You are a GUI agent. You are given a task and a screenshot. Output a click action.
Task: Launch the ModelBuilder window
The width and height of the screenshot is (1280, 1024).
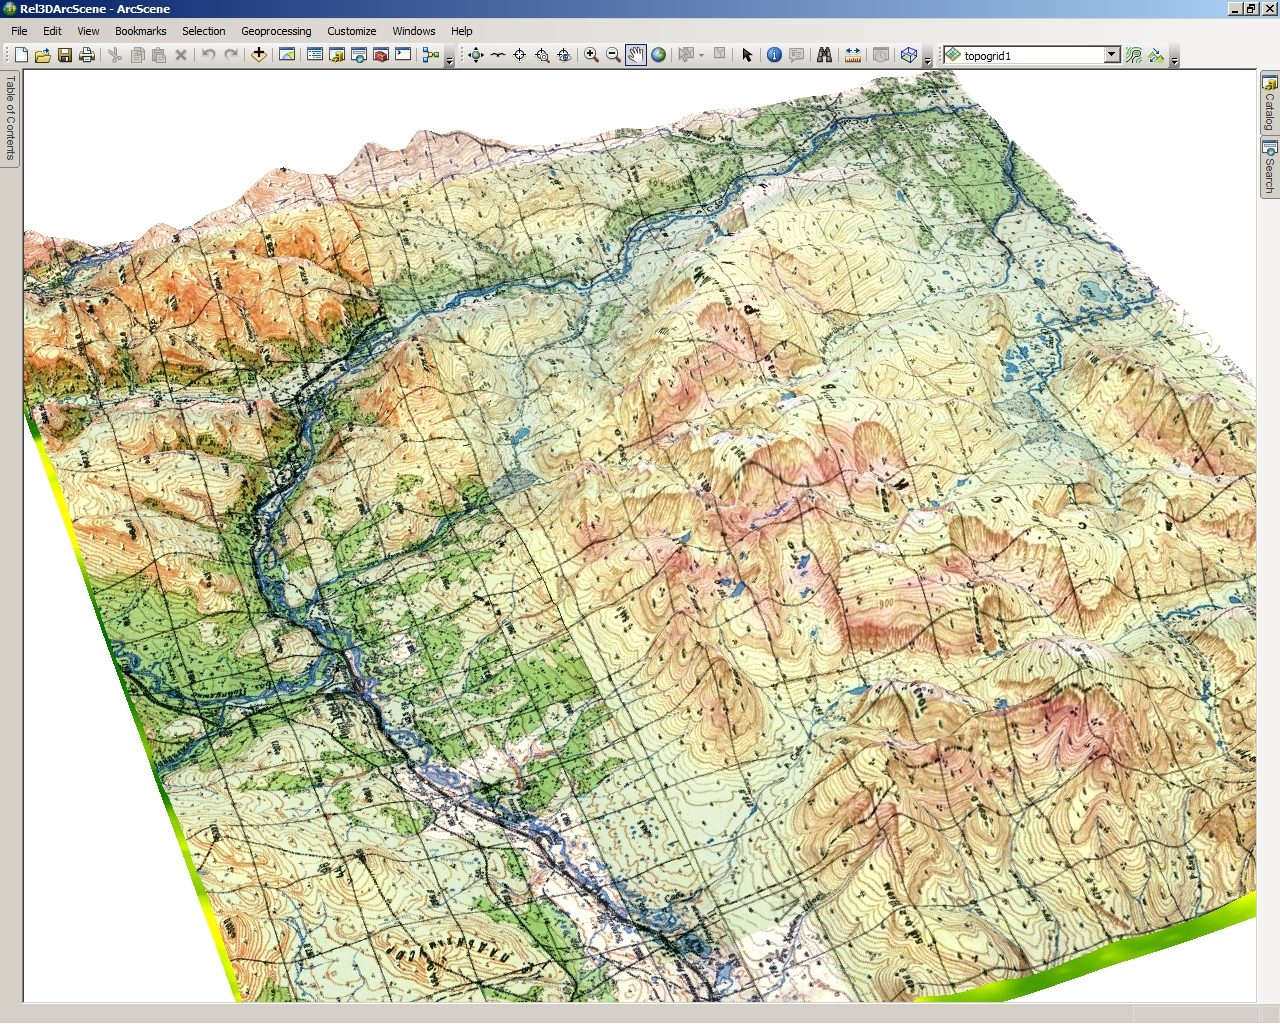431,55
